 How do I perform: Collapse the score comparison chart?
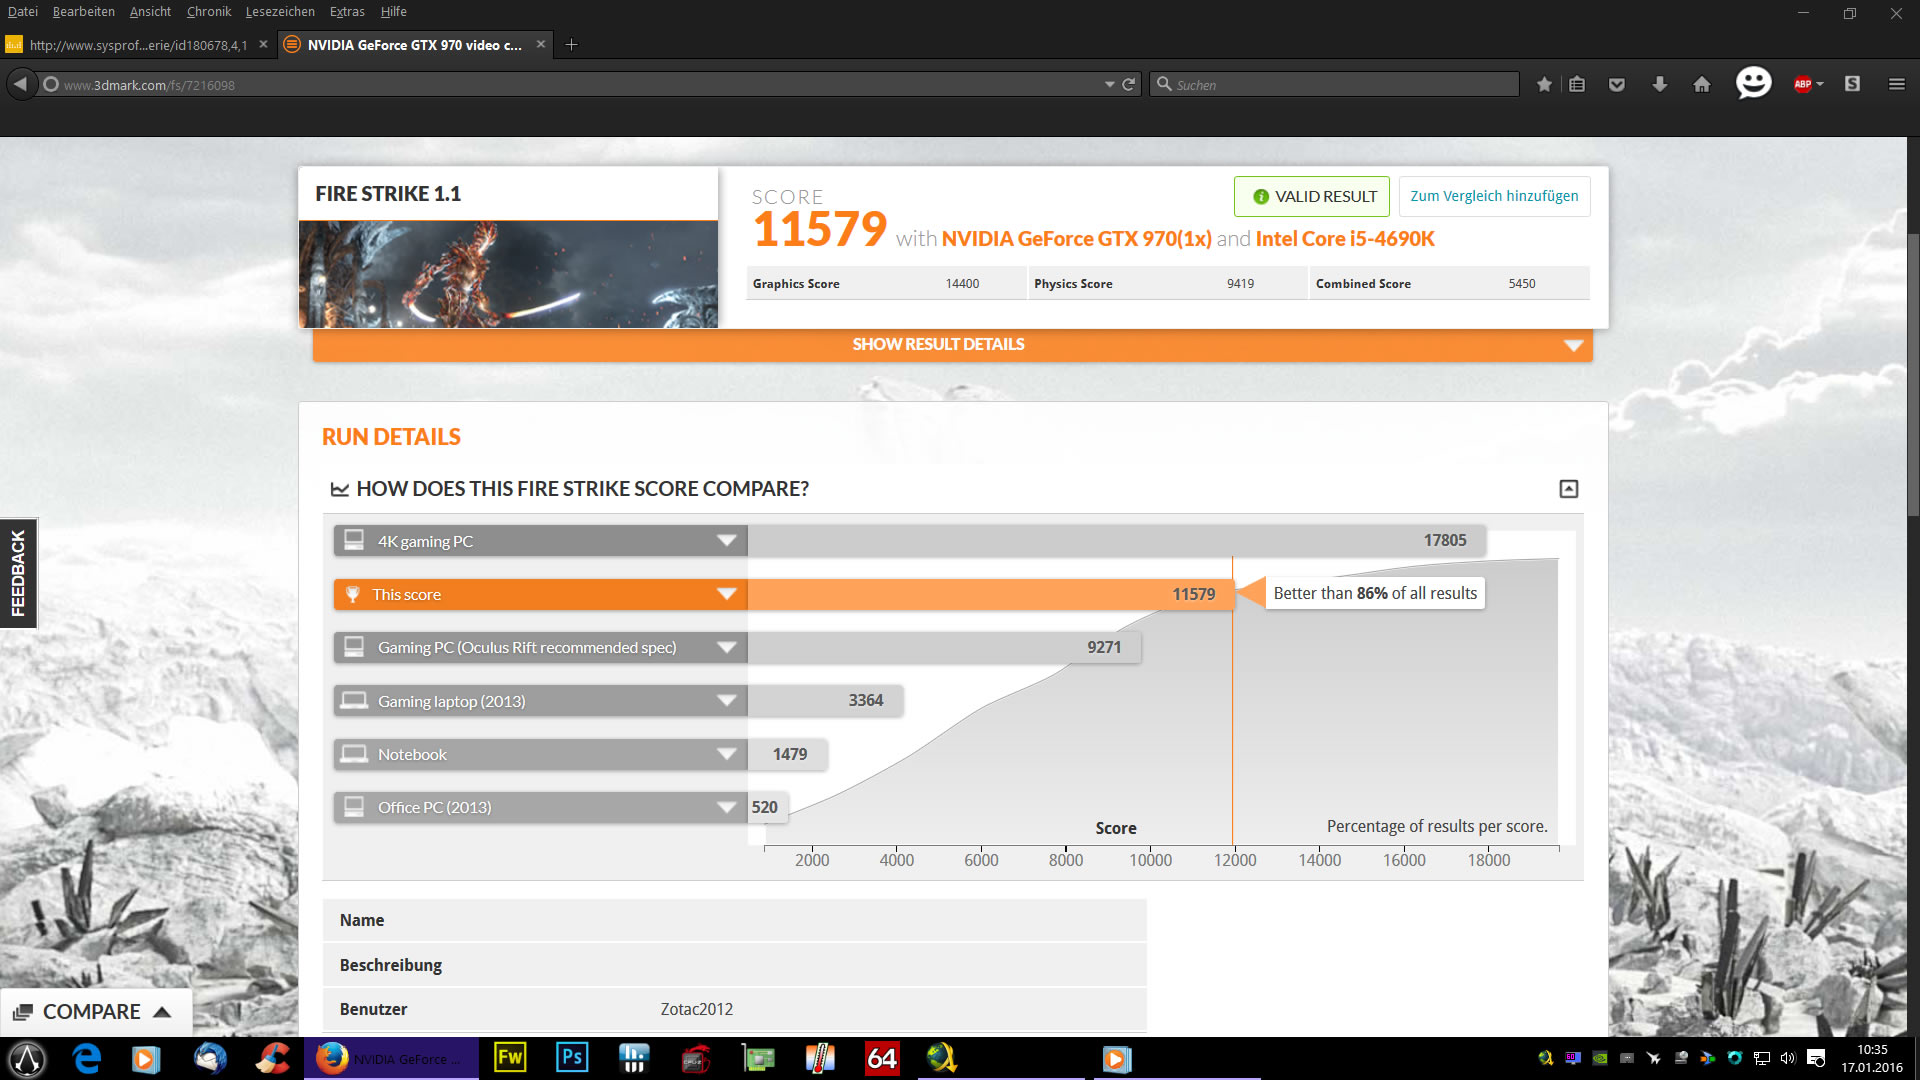click(x=1568, y=489)
